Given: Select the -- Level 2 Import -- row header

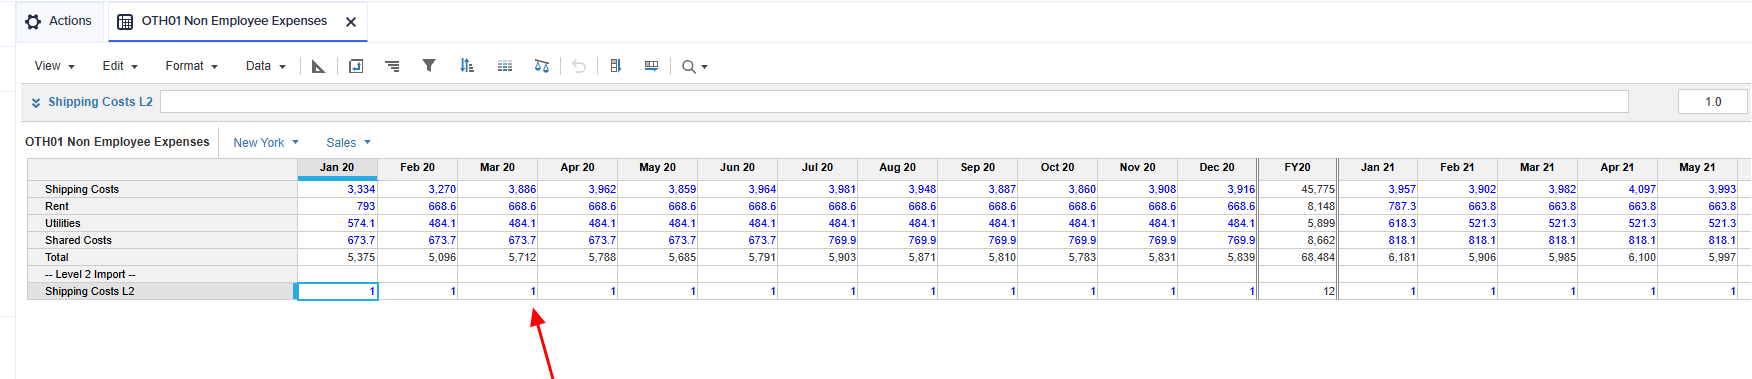Looking at the screenshot, I should pyautogui.click(x=162, y=274).
